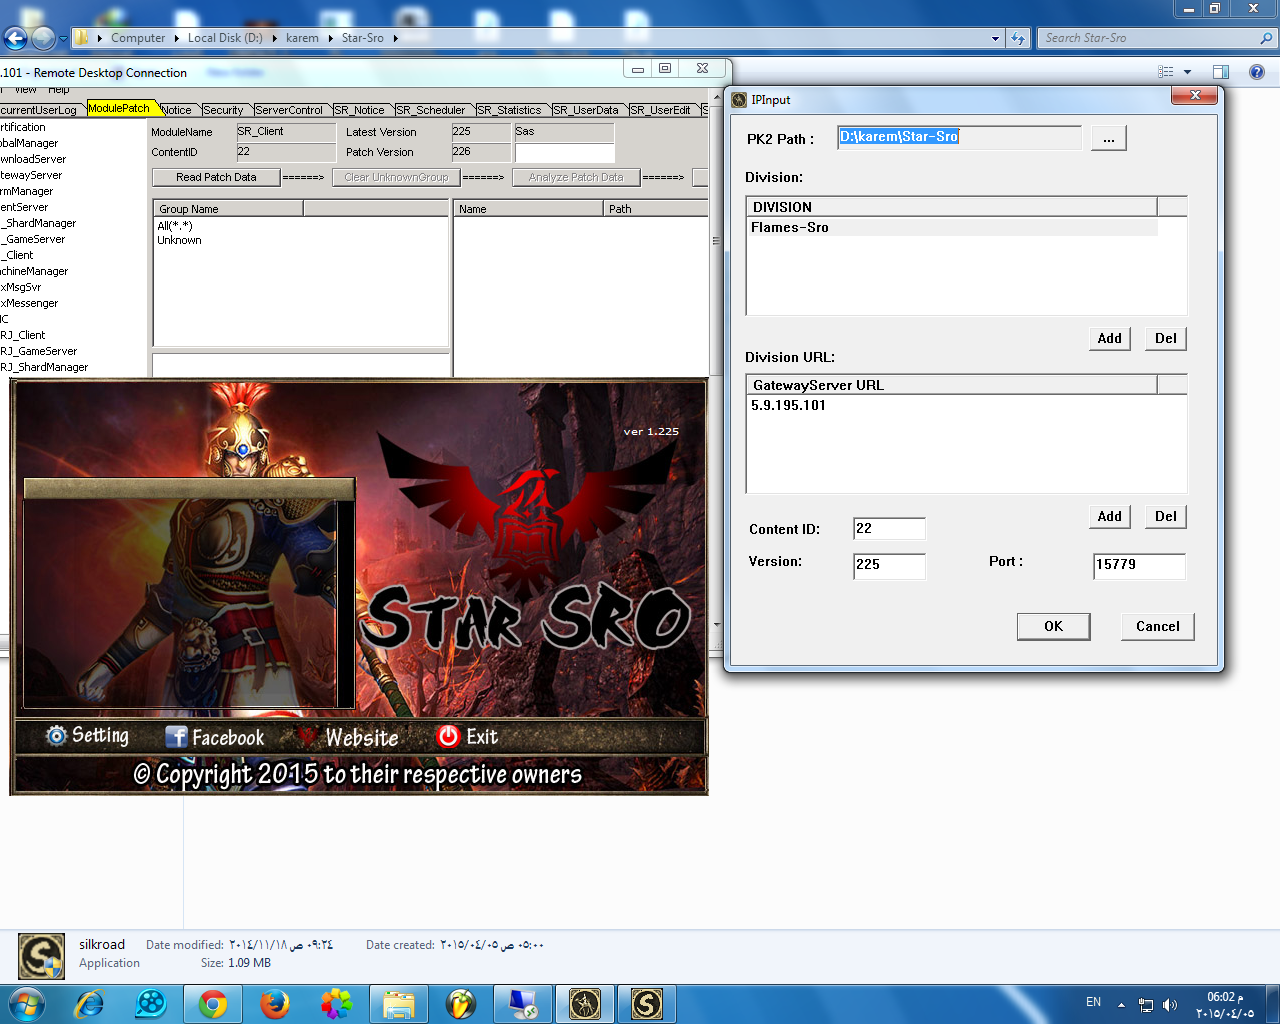Click the Port field showing 15779
The height and width of the screenshot is (1024, 1280).
[x=1139, y=565]
